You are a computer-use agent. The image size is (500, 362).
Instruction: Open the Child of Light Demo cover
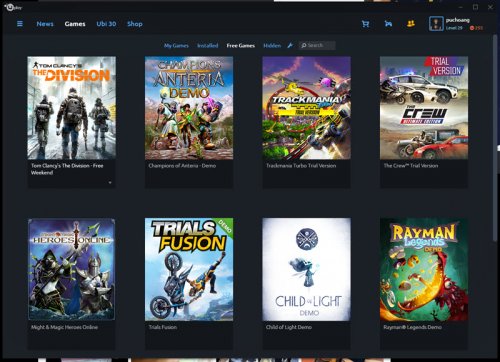click(x=306, y=269)
